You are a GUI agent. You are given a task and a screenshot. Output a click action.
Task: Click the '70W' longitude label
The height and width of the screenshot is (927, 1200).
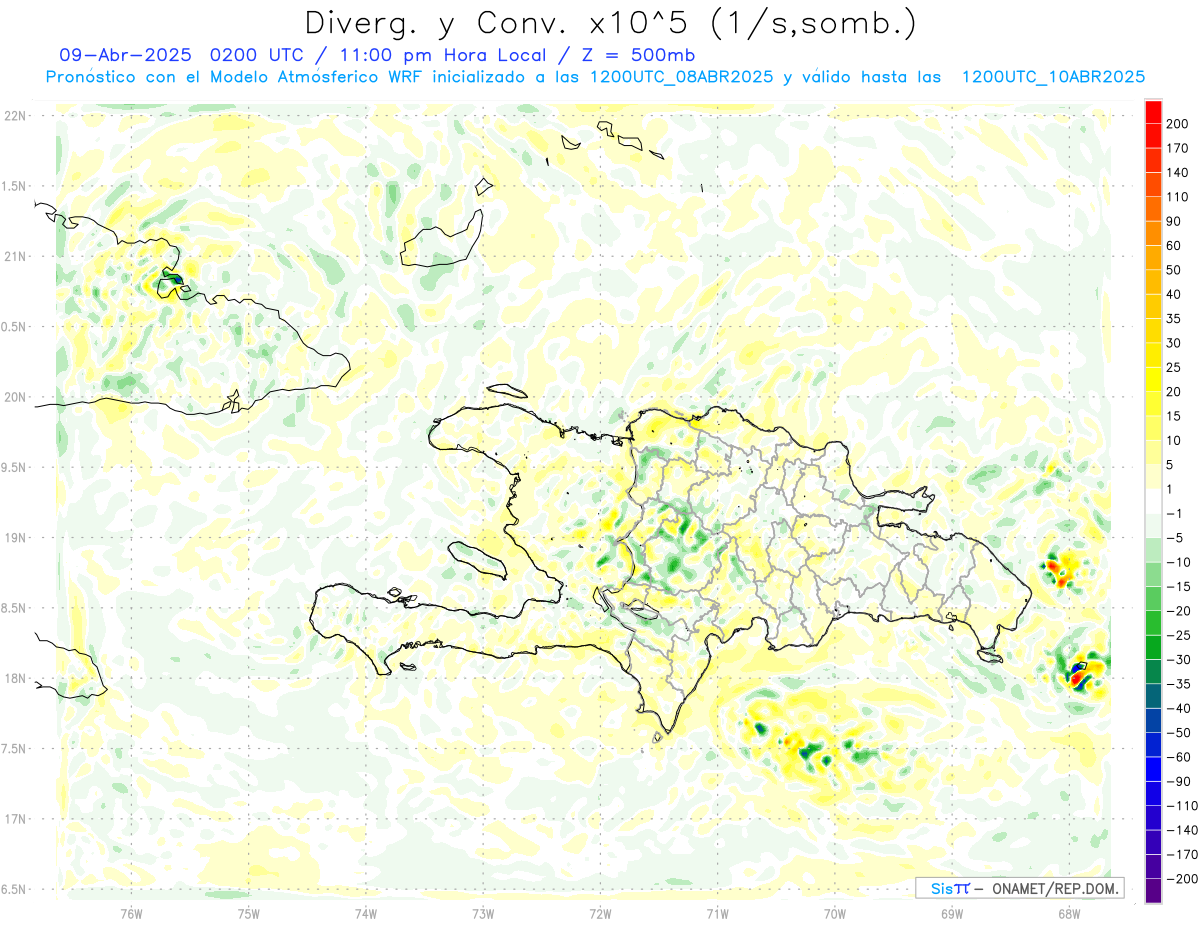tap(835, 913)
